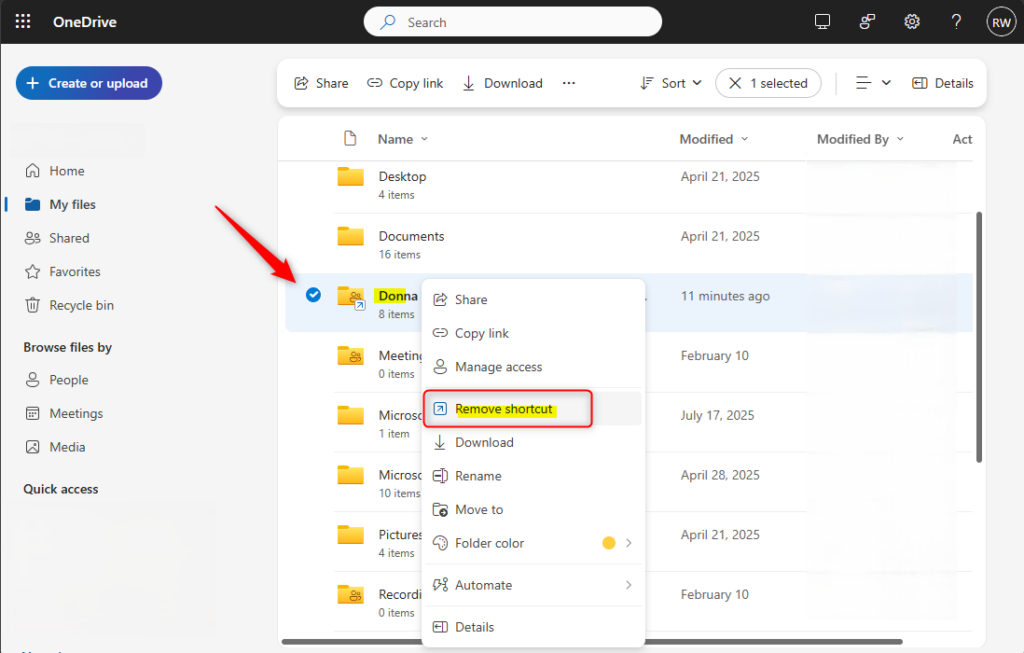Open the presentation screen icon in header

pyautogui.click(x=822, y=22)
